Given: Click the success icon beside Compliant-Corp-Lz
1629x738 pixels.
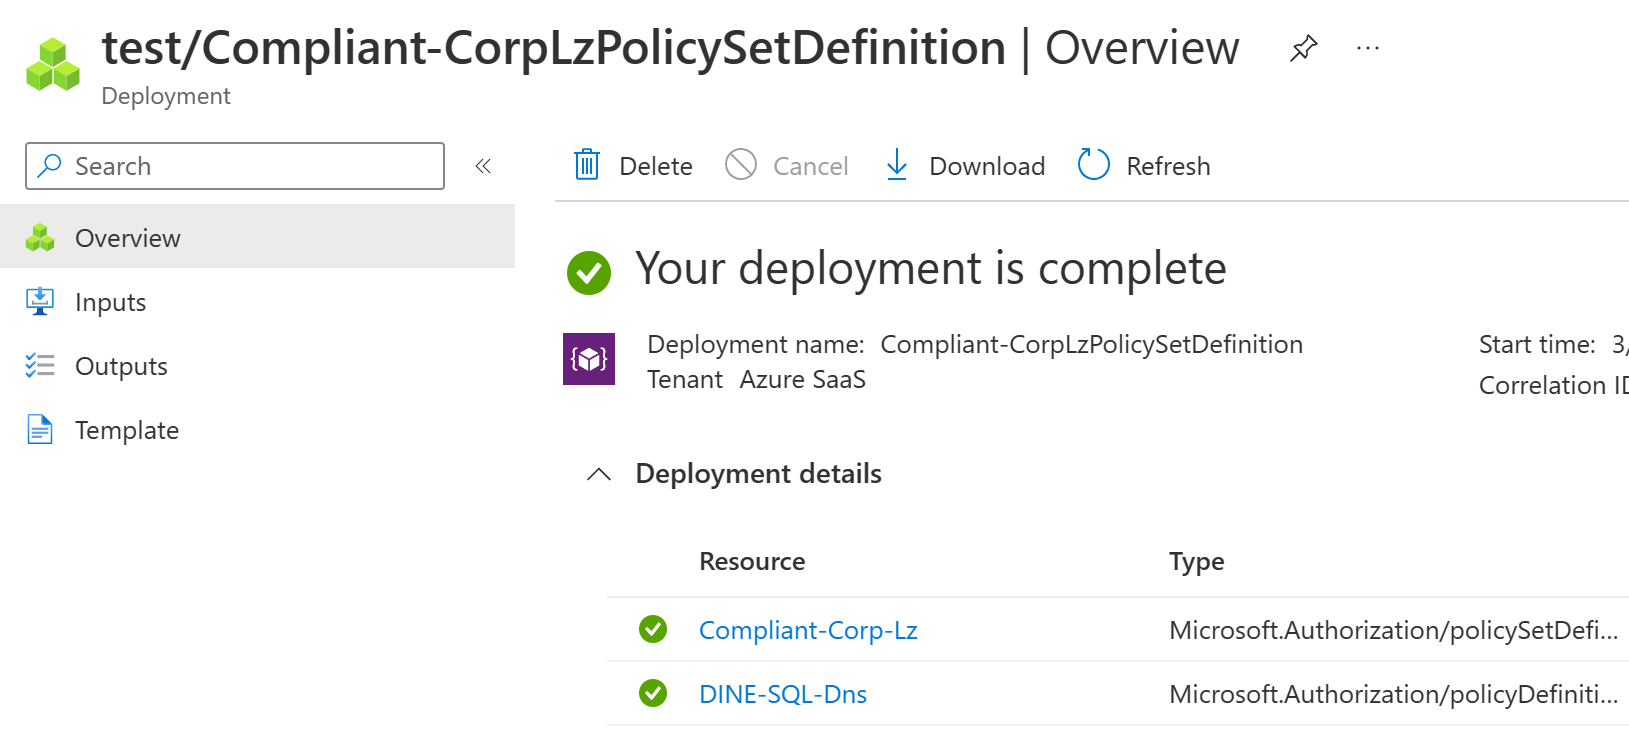Looking at the screenshot, I should tap(653, 629).
